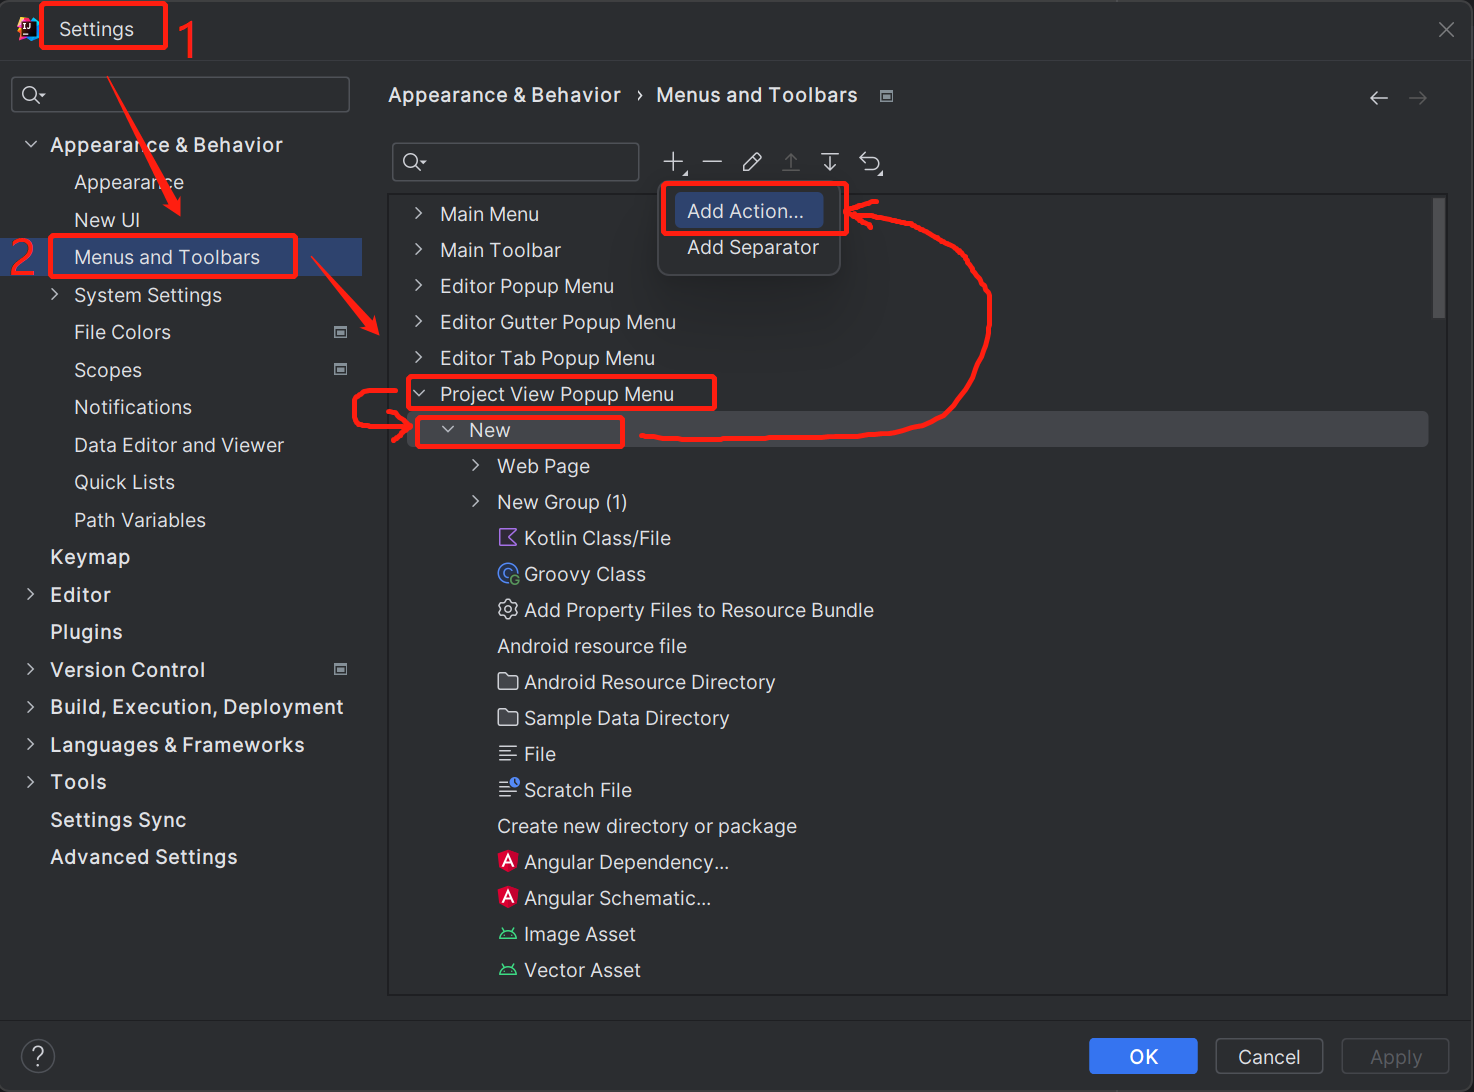Click the Move Up arrow icon

(791, 161)
